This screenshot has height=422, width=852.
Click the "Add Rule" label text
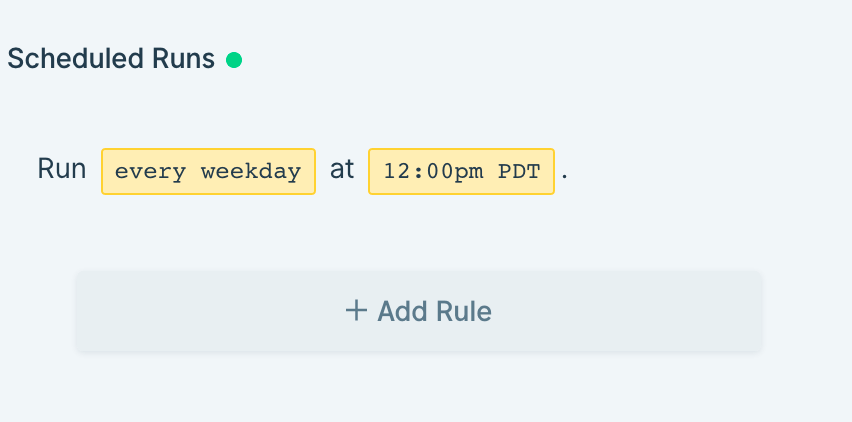pos(434,311)
